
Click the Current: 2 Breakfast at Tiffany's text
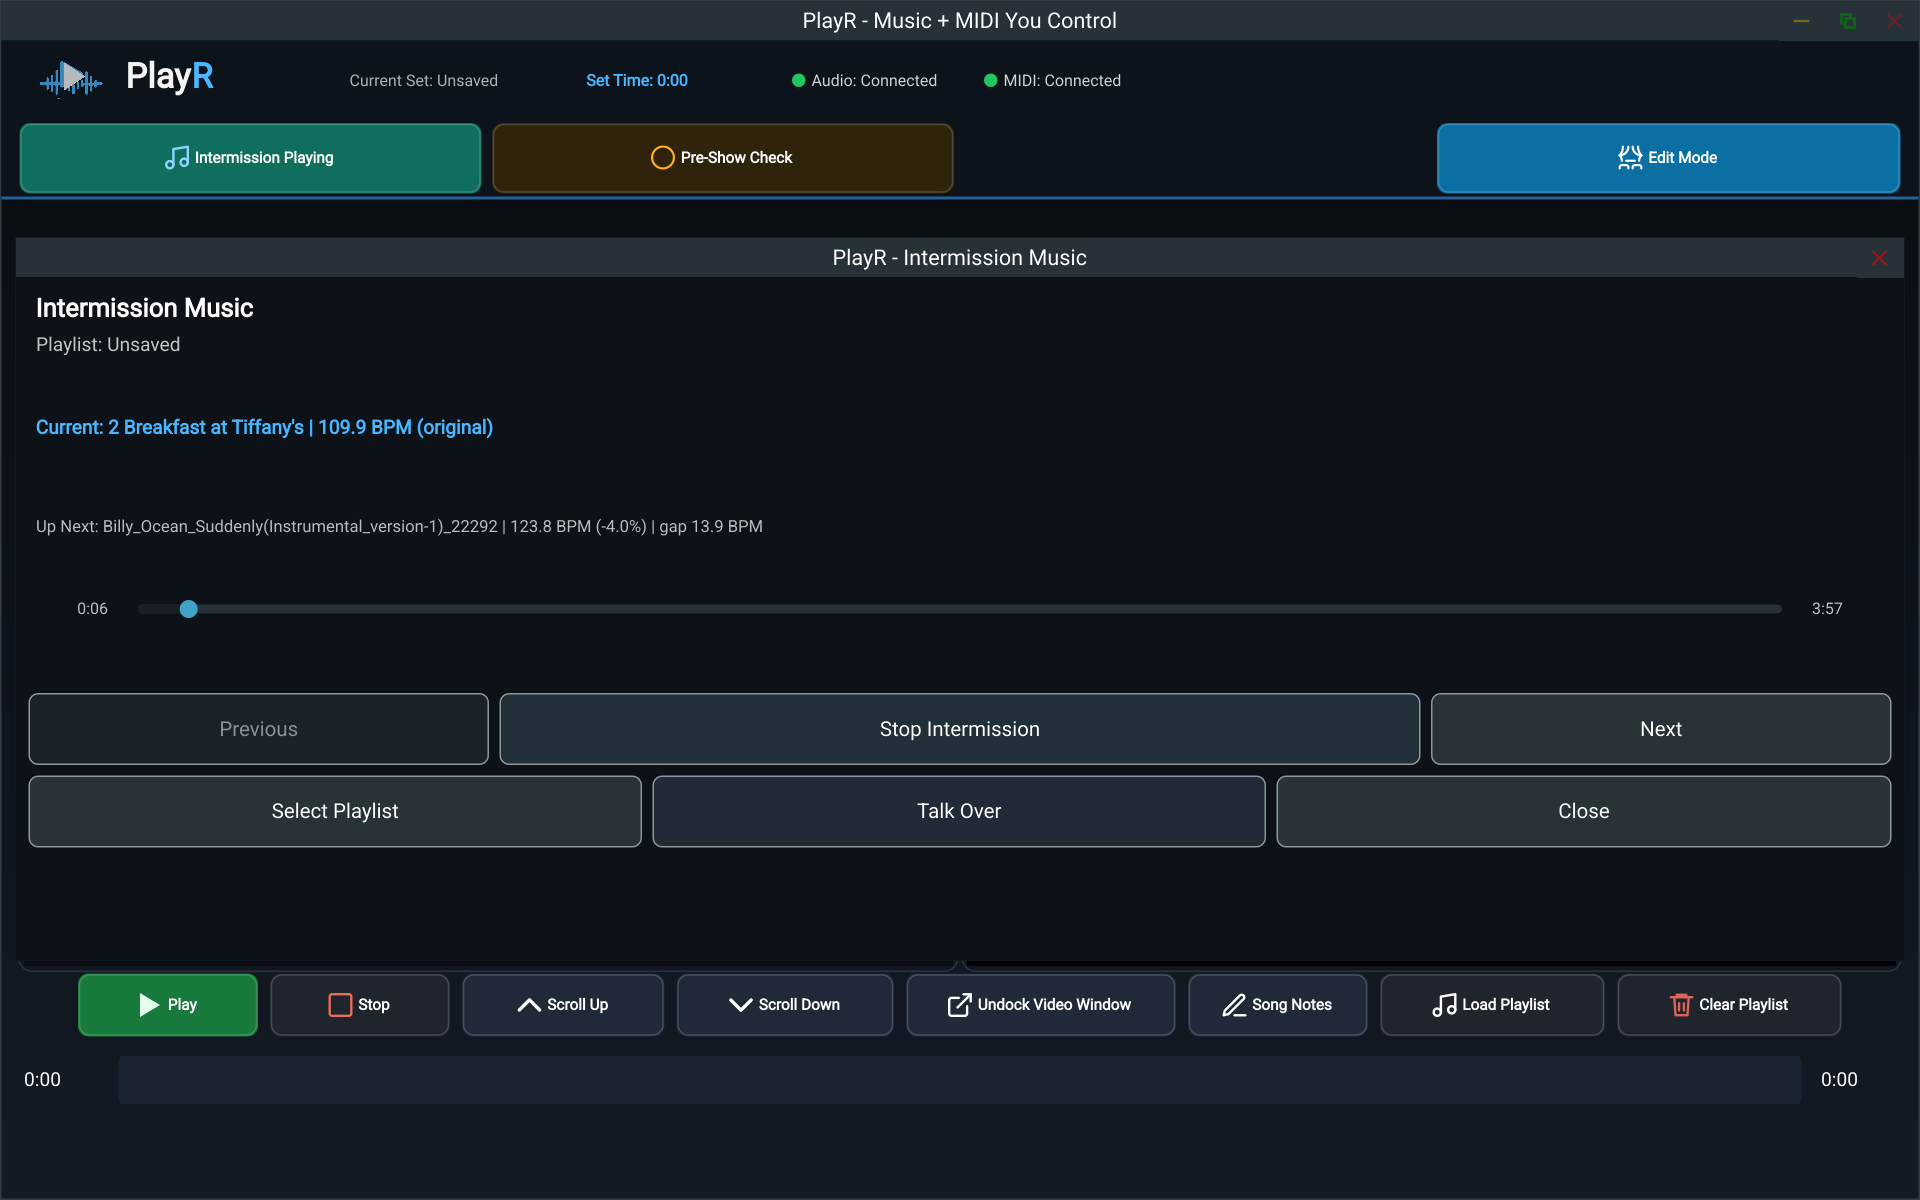coord(264,427)
